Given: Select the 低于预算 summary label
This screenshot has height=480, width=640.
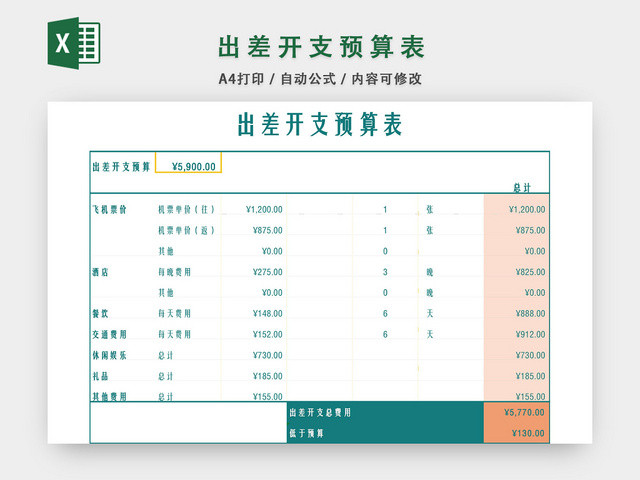Looking at the screenshot, I should [307, 433].
